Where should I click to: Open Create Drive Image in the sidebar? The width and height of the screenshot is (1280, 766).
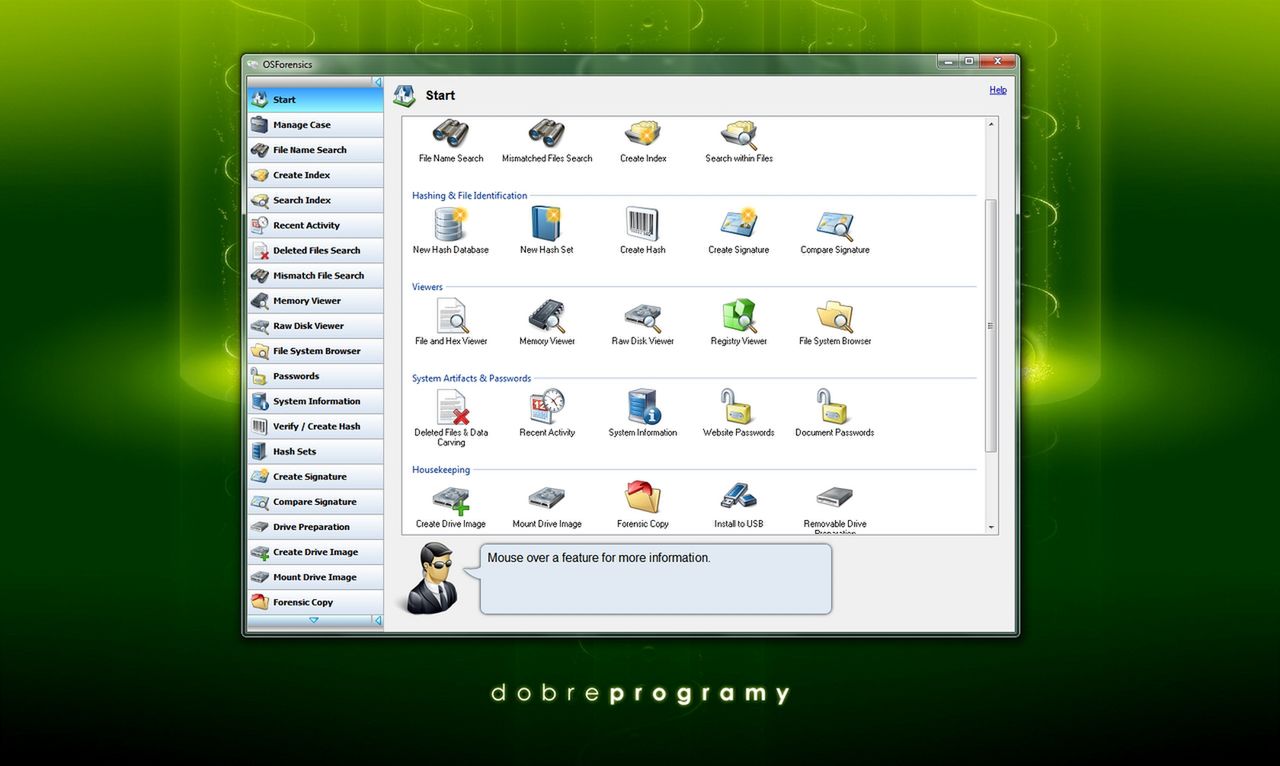315,552
